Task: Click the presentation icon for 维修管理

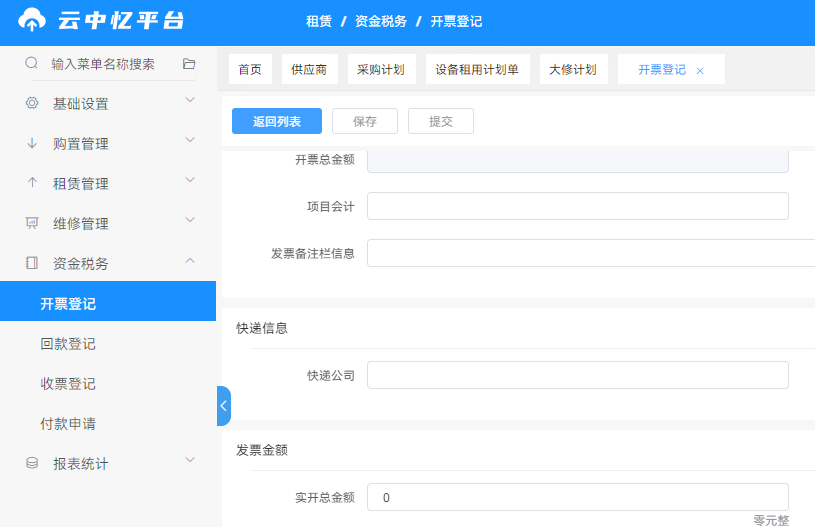Action: tap(32, 223)
